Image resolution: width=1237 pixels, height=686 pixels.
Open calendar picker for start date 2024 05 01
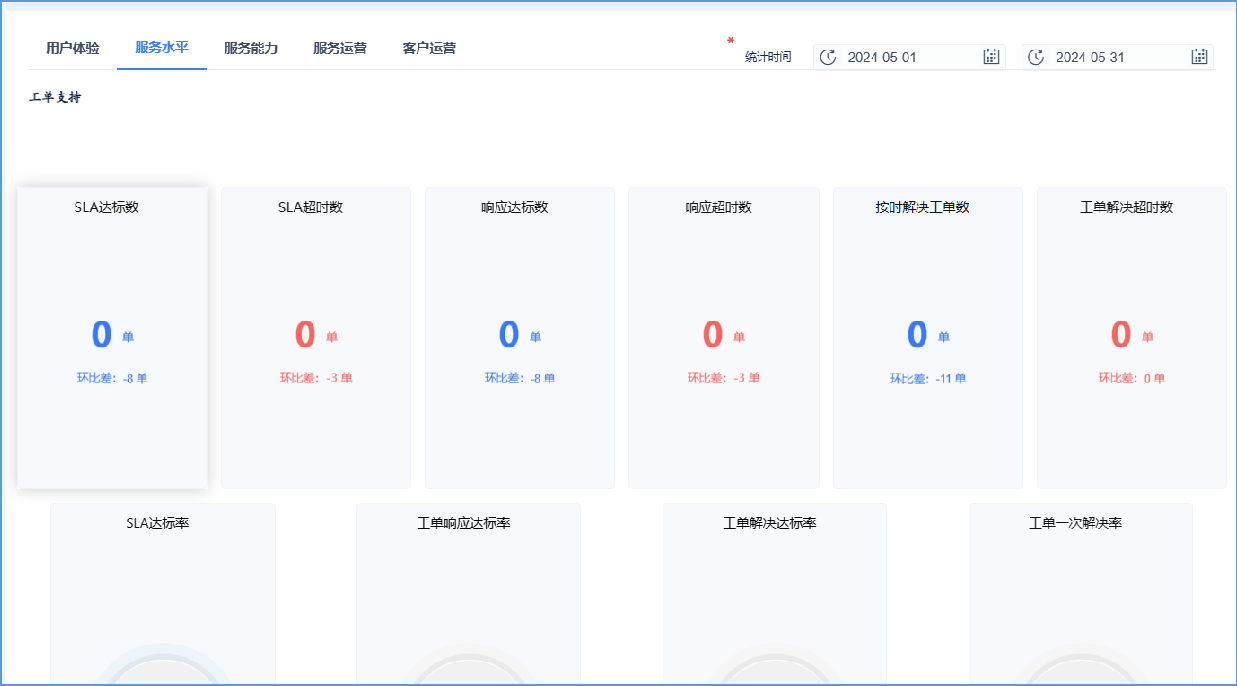tap(991, 57)
